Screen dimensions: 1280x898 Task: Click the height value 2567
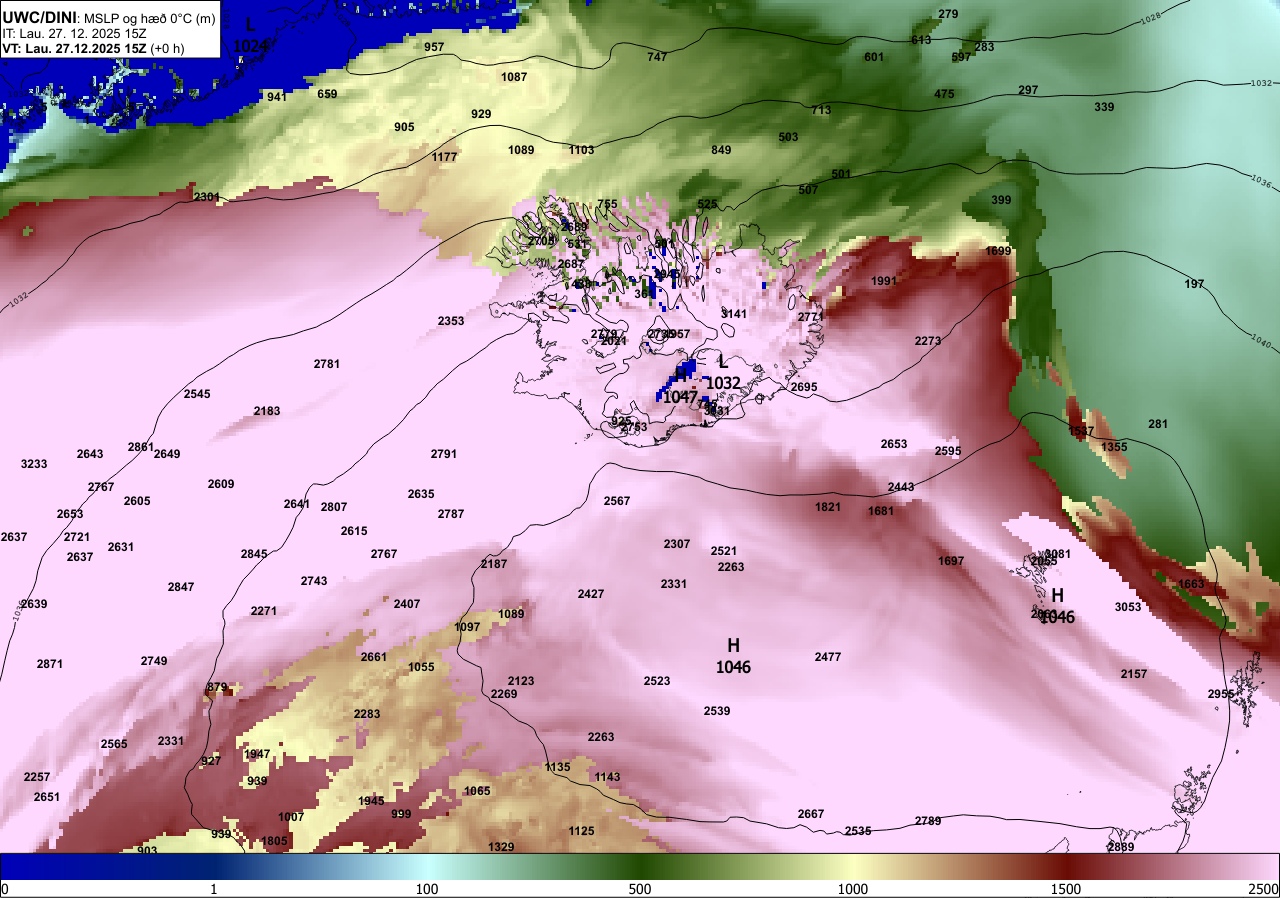pos(617,501)
